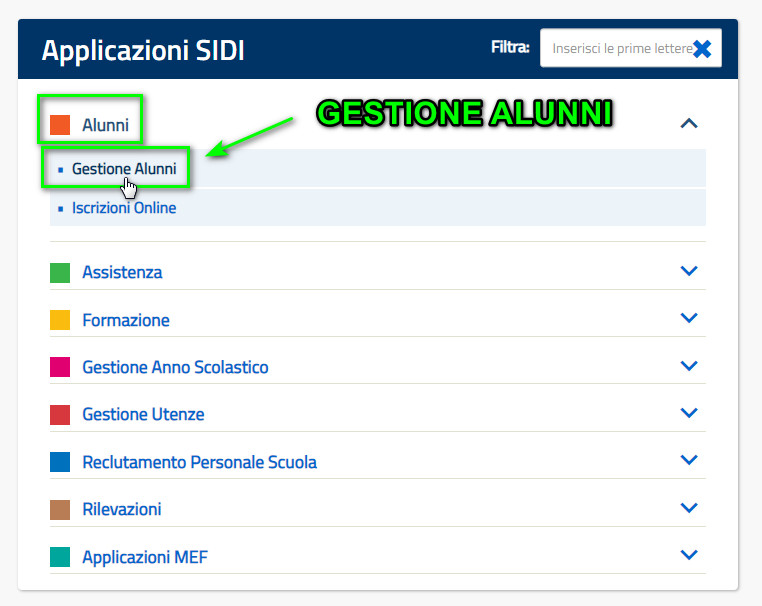Viewport: 762px width, 606px height.
Task: Open the Assistenza category
Action: tap(122, 272)
